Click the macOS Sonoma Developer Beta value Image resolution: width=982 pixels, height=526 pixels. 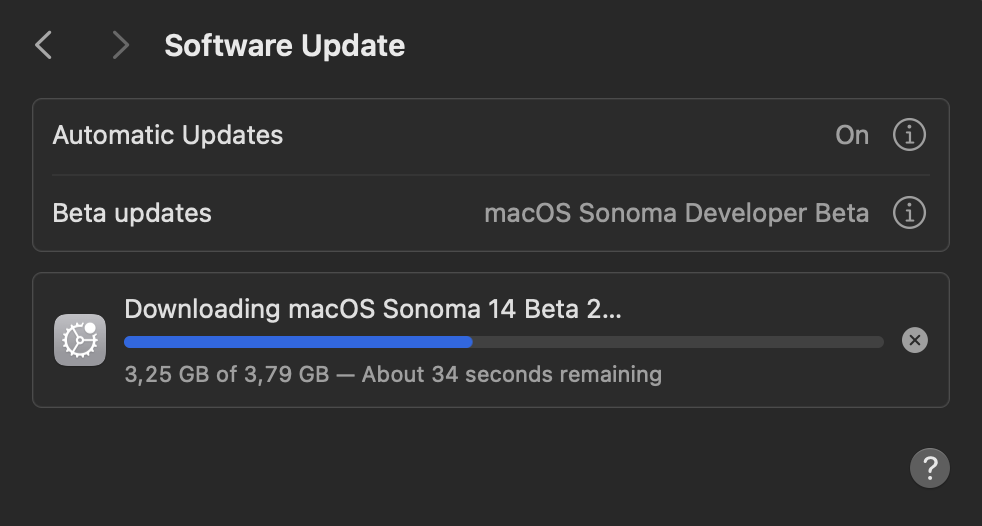pos(676,213)
